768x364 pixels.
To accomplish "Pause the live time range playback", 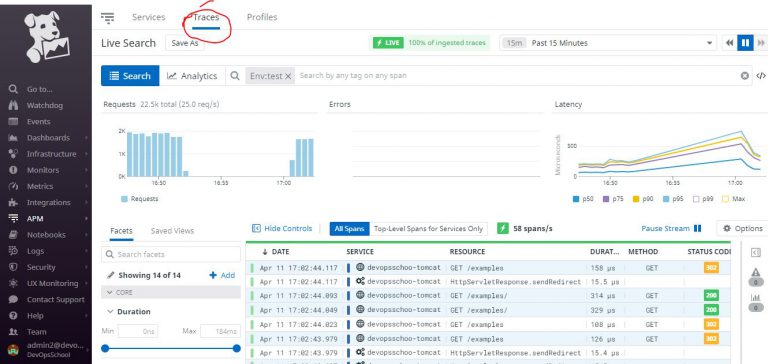I will pyautogui.click(x=745, y=43).
